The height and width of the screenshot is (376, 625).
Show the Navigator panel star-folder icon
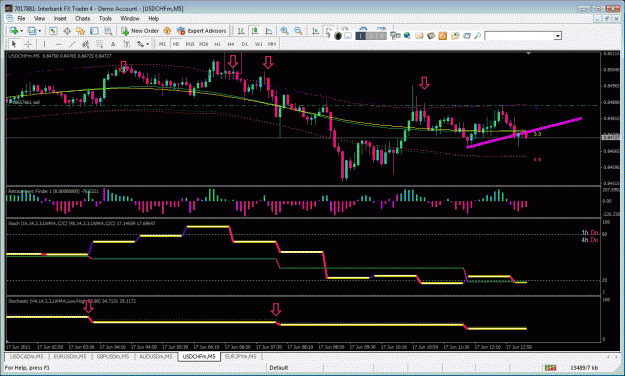81,31
